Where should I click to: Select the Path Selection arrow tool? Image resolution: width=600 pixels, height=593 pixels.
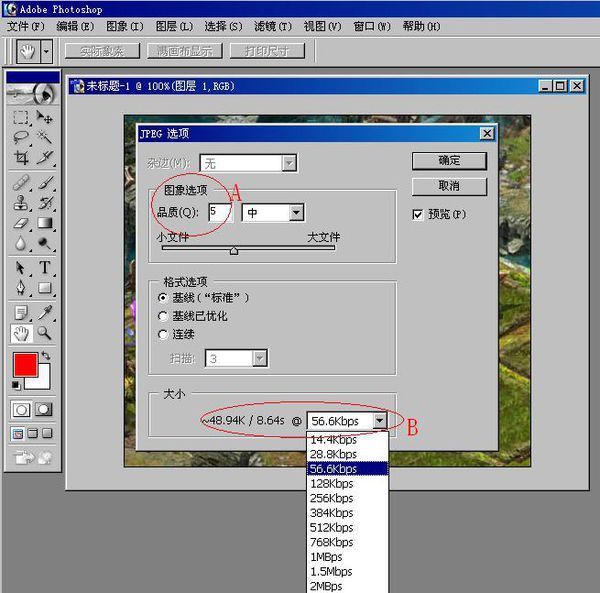pos(21,268)
